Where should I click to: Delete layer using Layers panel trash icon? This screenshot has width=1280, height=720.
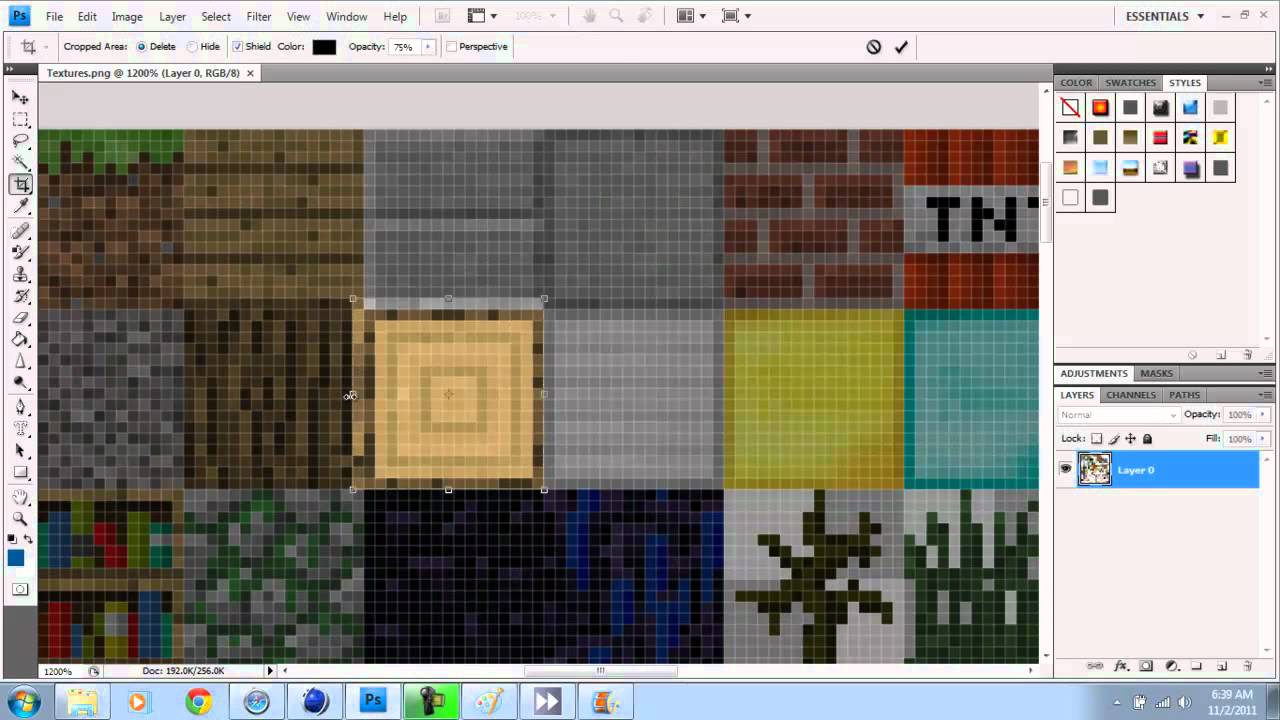(x=1247, y=666)
